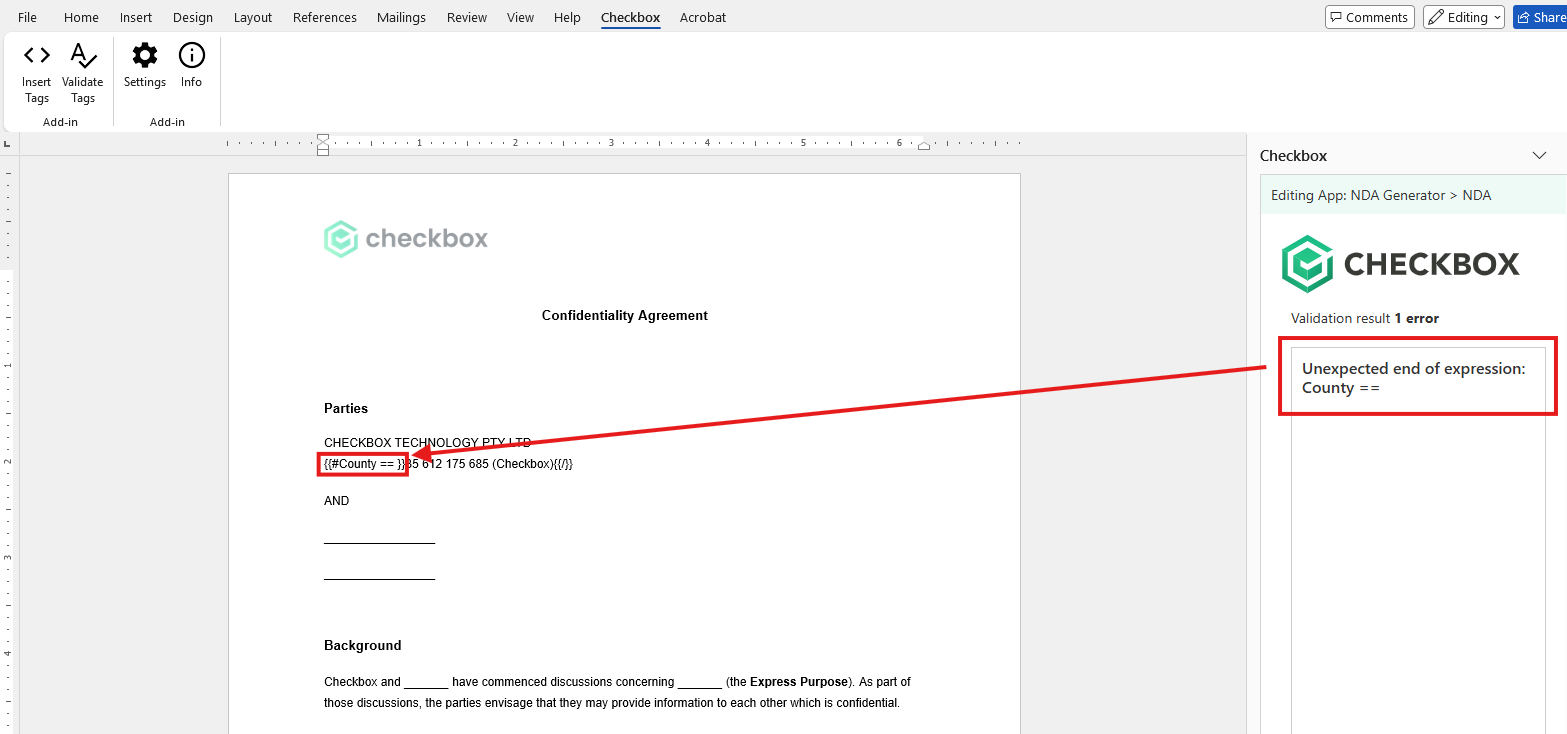1567x734 pixels.
Task: Click the {{#County == }} tag in the document
Action: click(x=364, y=464)
